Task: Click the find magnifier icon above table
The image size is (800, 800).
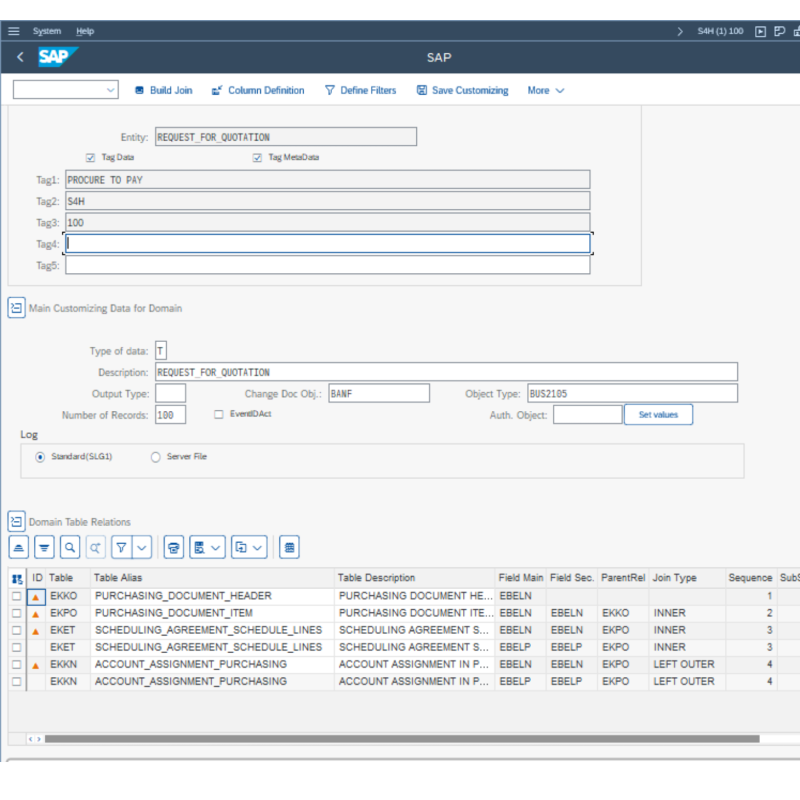Action: [70, 547]
